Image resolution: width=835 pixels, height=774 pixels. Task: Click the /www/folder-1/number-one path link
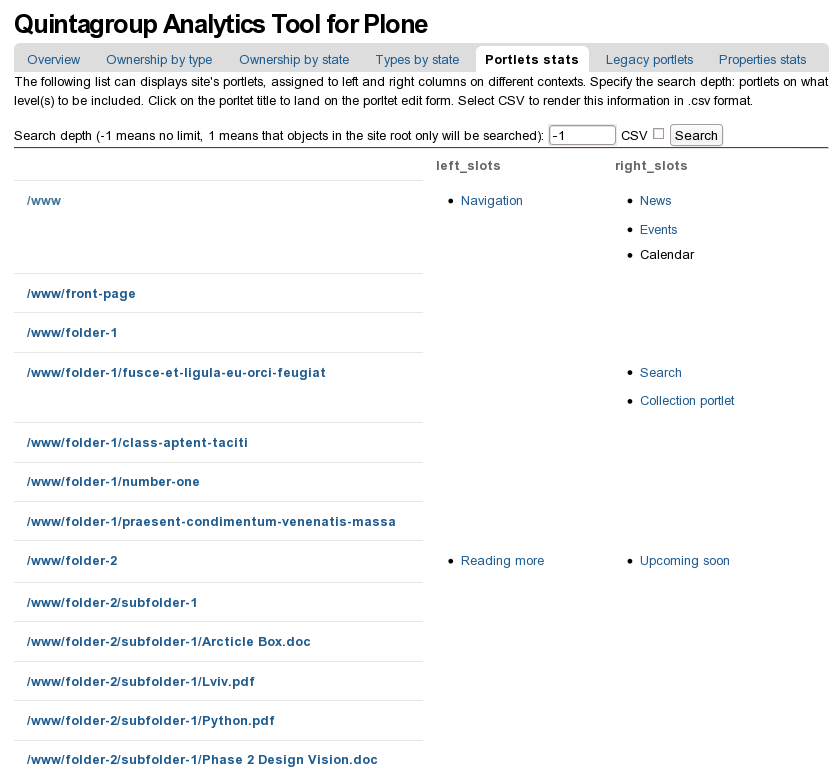[113, 482]
